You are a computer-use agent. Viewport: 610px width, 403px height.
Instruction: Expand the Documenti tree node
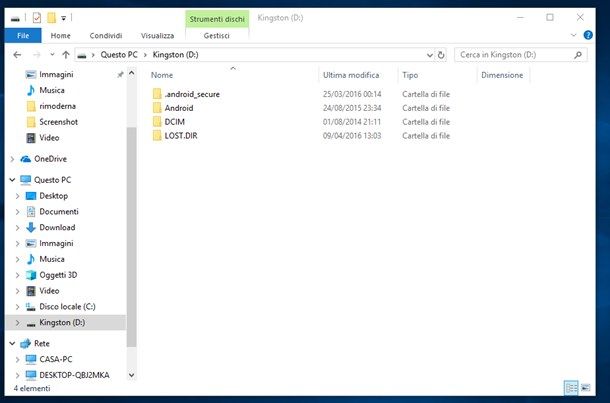coord(17,212)
